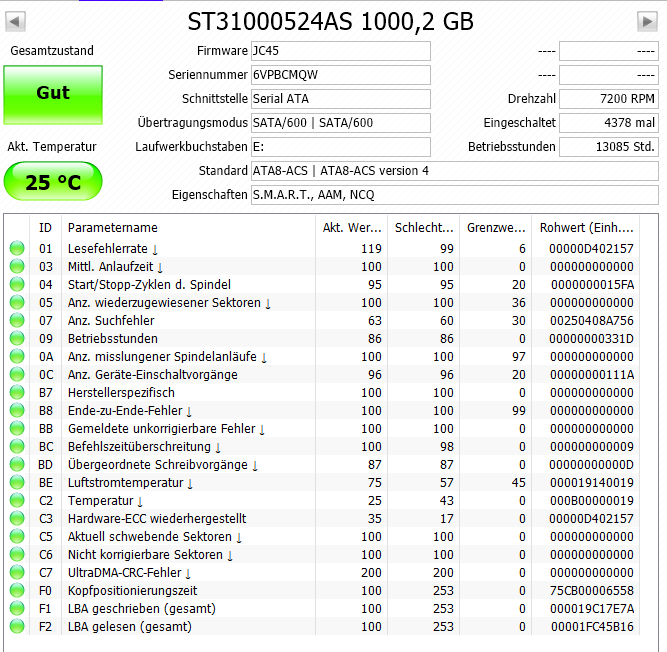Click status dot for Gemeldete unkorrigierbare Fehler
This screenshot has width=667, height=652.
tap(17, 428)
